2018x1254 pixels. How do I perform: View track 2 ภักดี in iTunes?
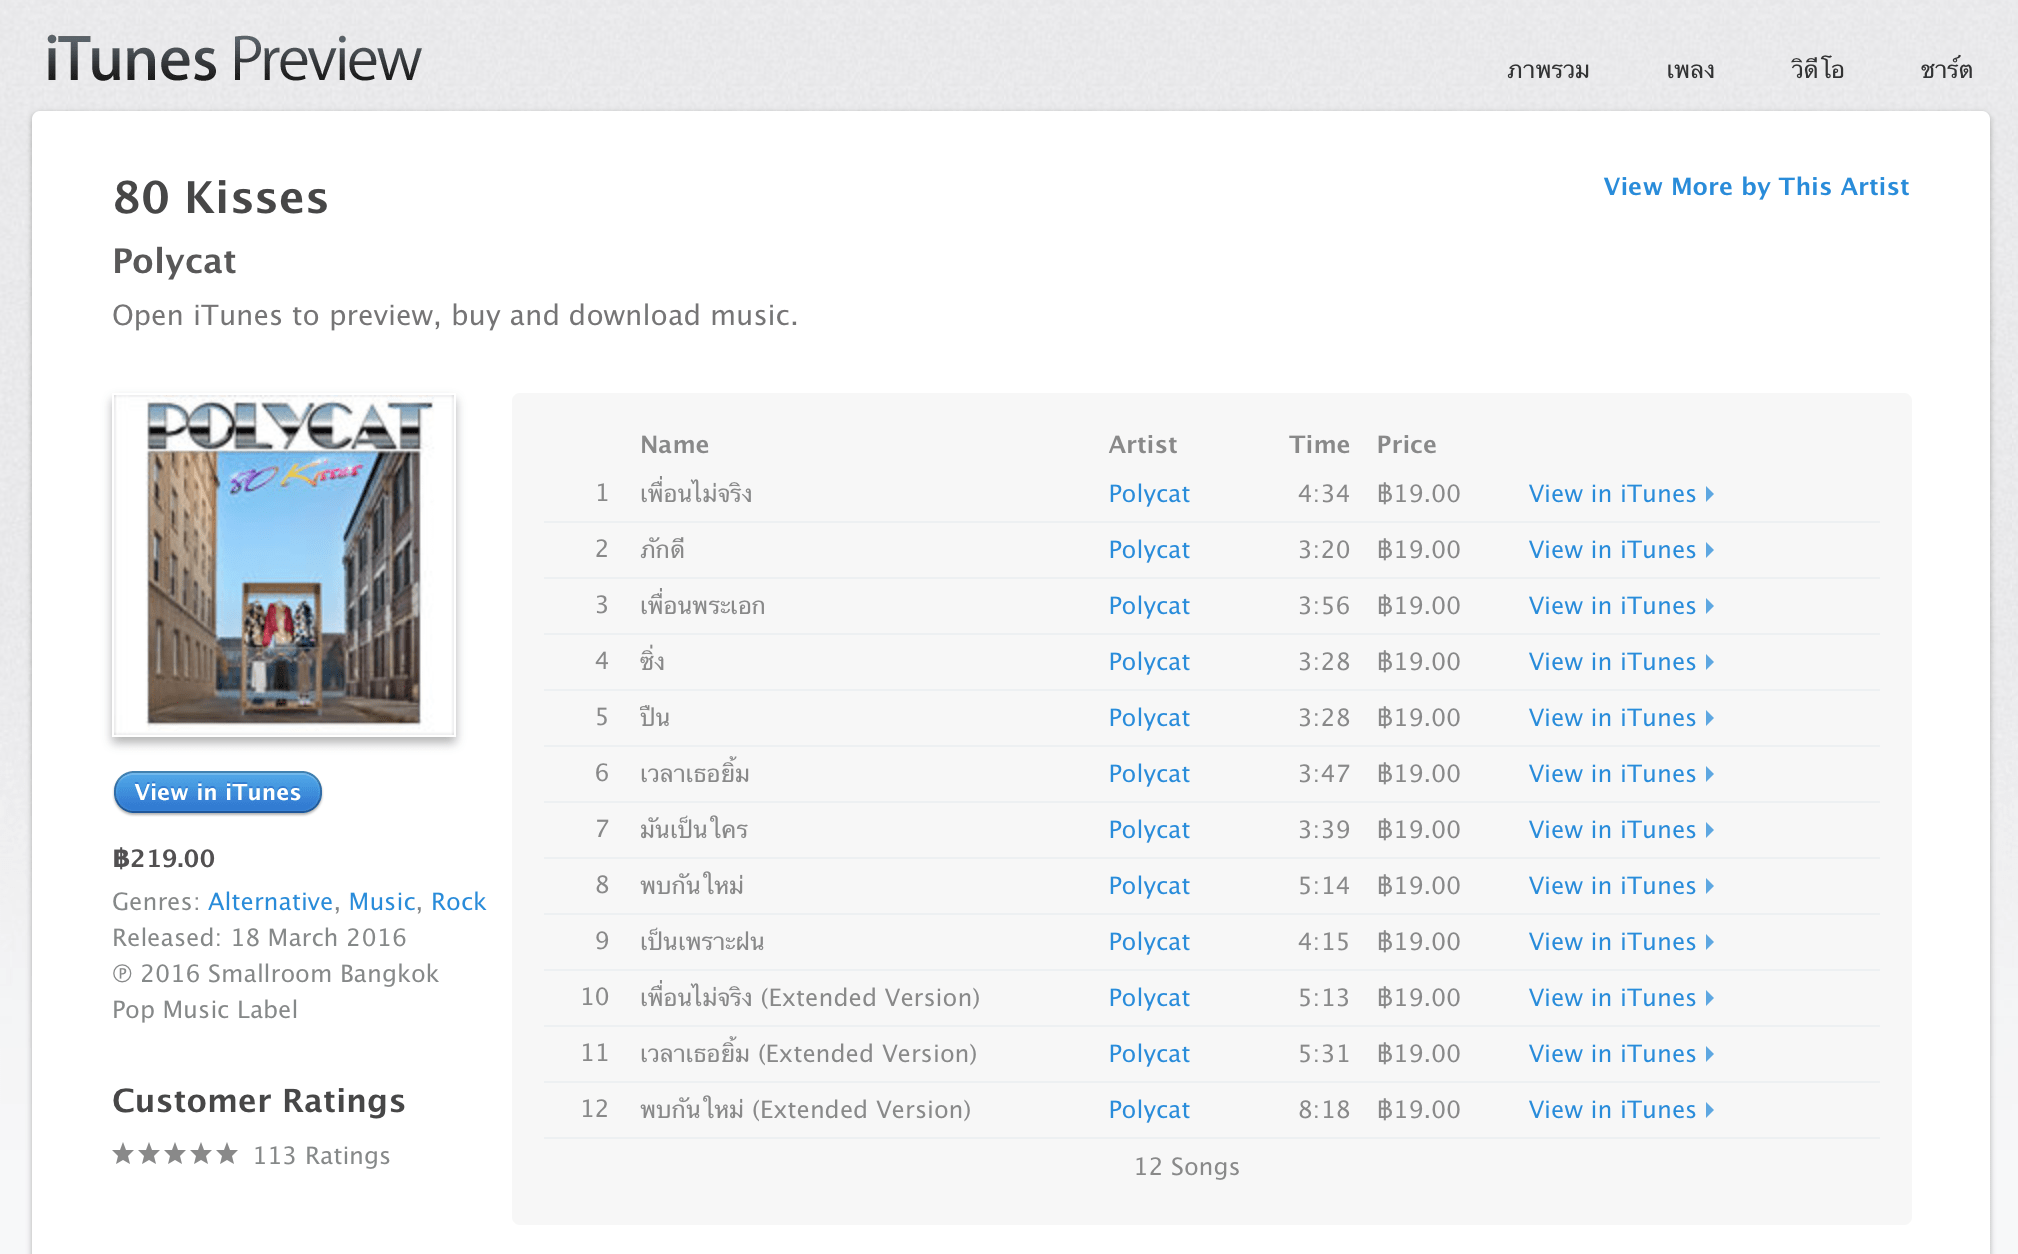pyautogui.click(x=1621, y=550)
